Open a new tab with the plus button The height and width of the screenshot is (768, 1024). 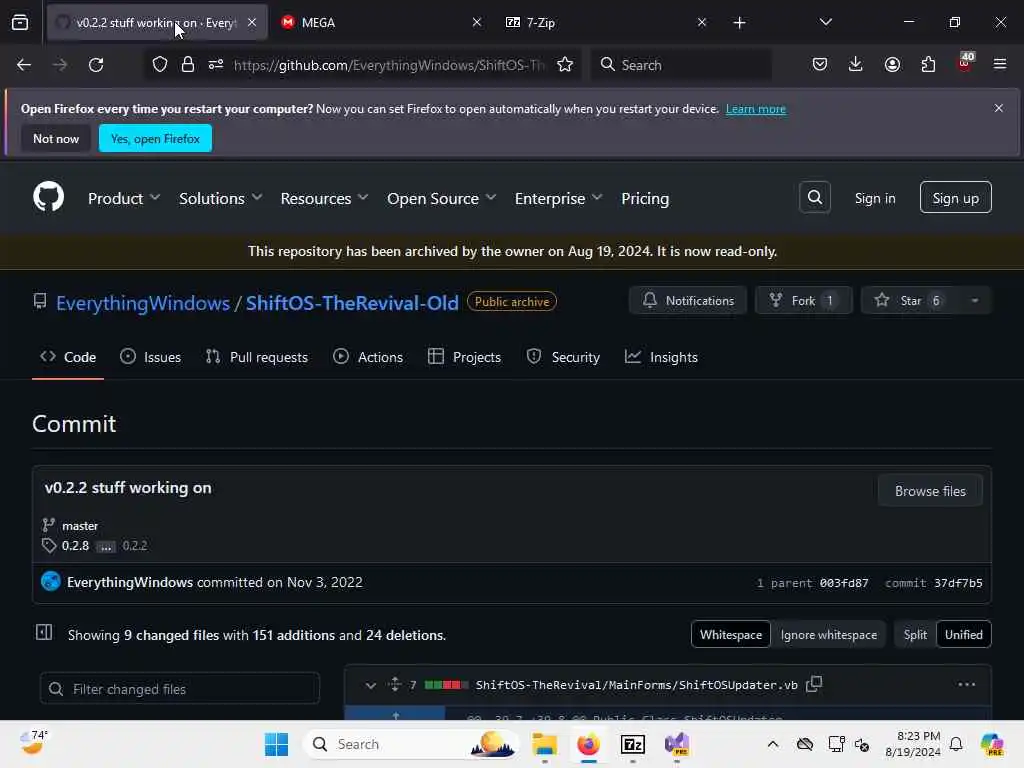pyautogui.click(x=739, y=23)
